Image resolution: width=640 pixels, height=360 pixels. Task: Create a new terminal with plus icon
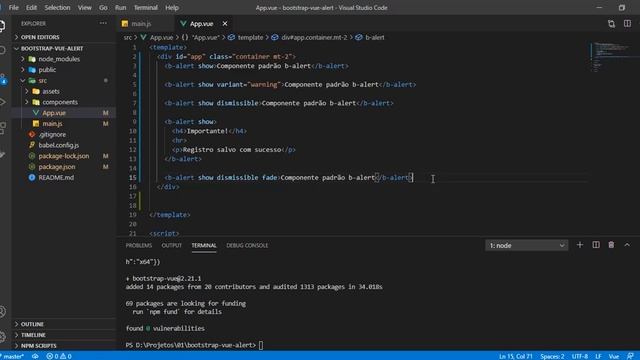point(580,245)
